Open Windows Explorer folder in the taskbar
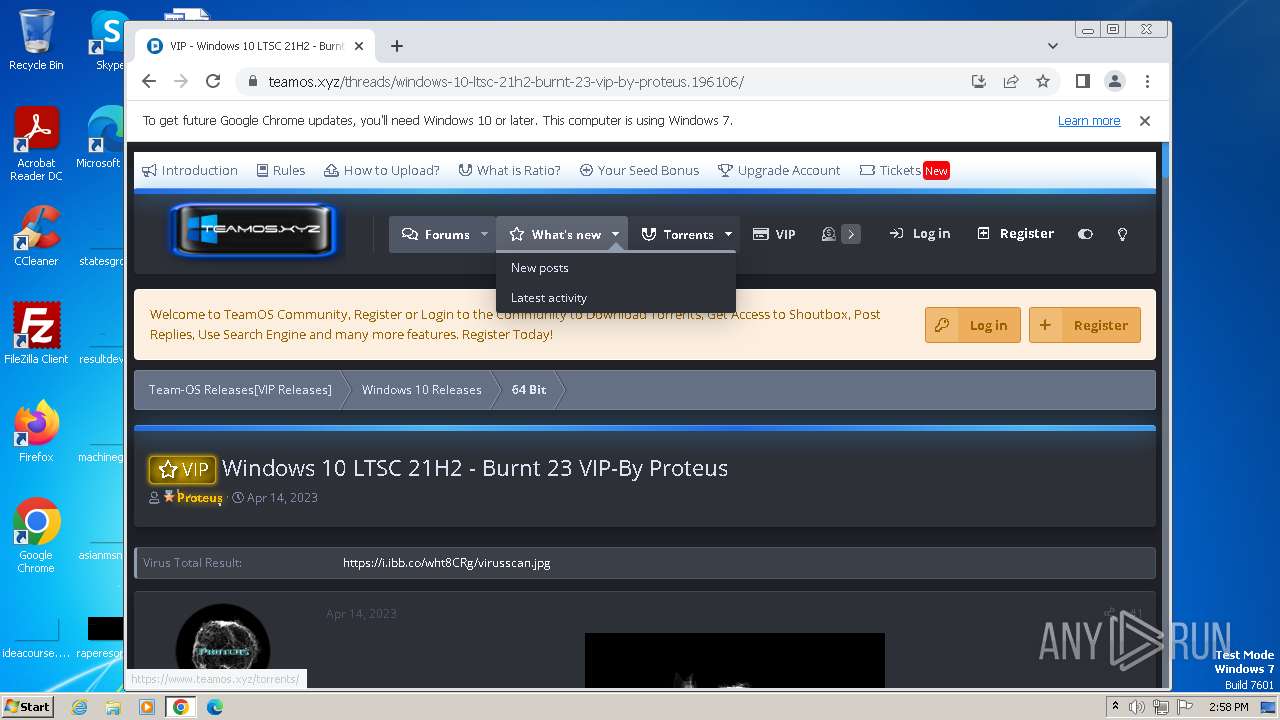Viewport: 1280px width, 720px height. [x=113, y=707]
